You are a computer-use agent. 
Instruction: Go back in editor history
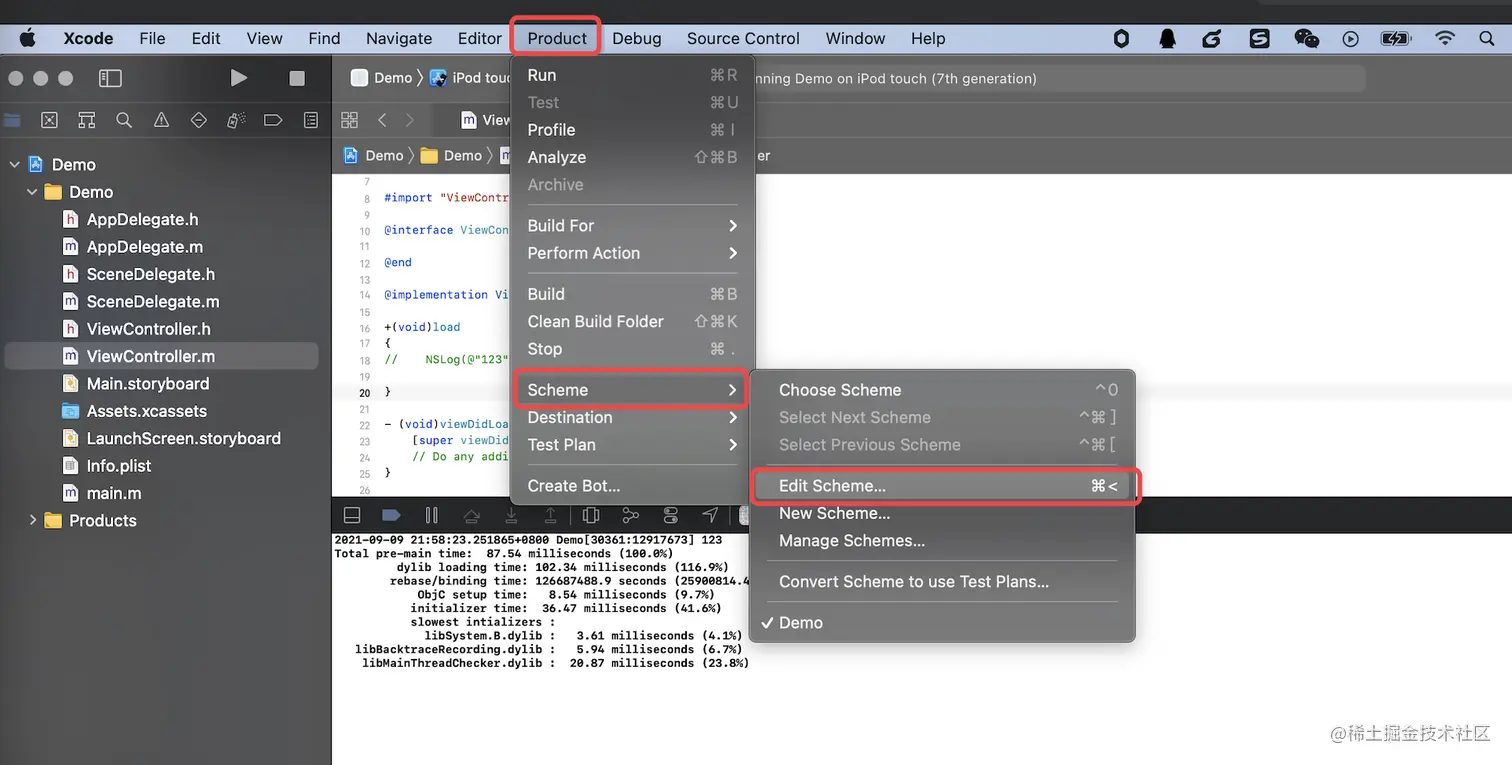click(382, 120)
